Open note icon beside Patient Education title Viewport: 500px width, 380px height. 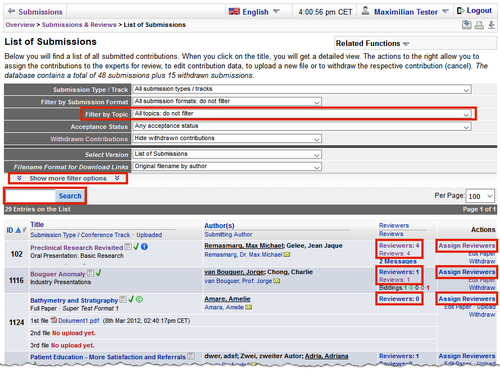coord(191,356)
